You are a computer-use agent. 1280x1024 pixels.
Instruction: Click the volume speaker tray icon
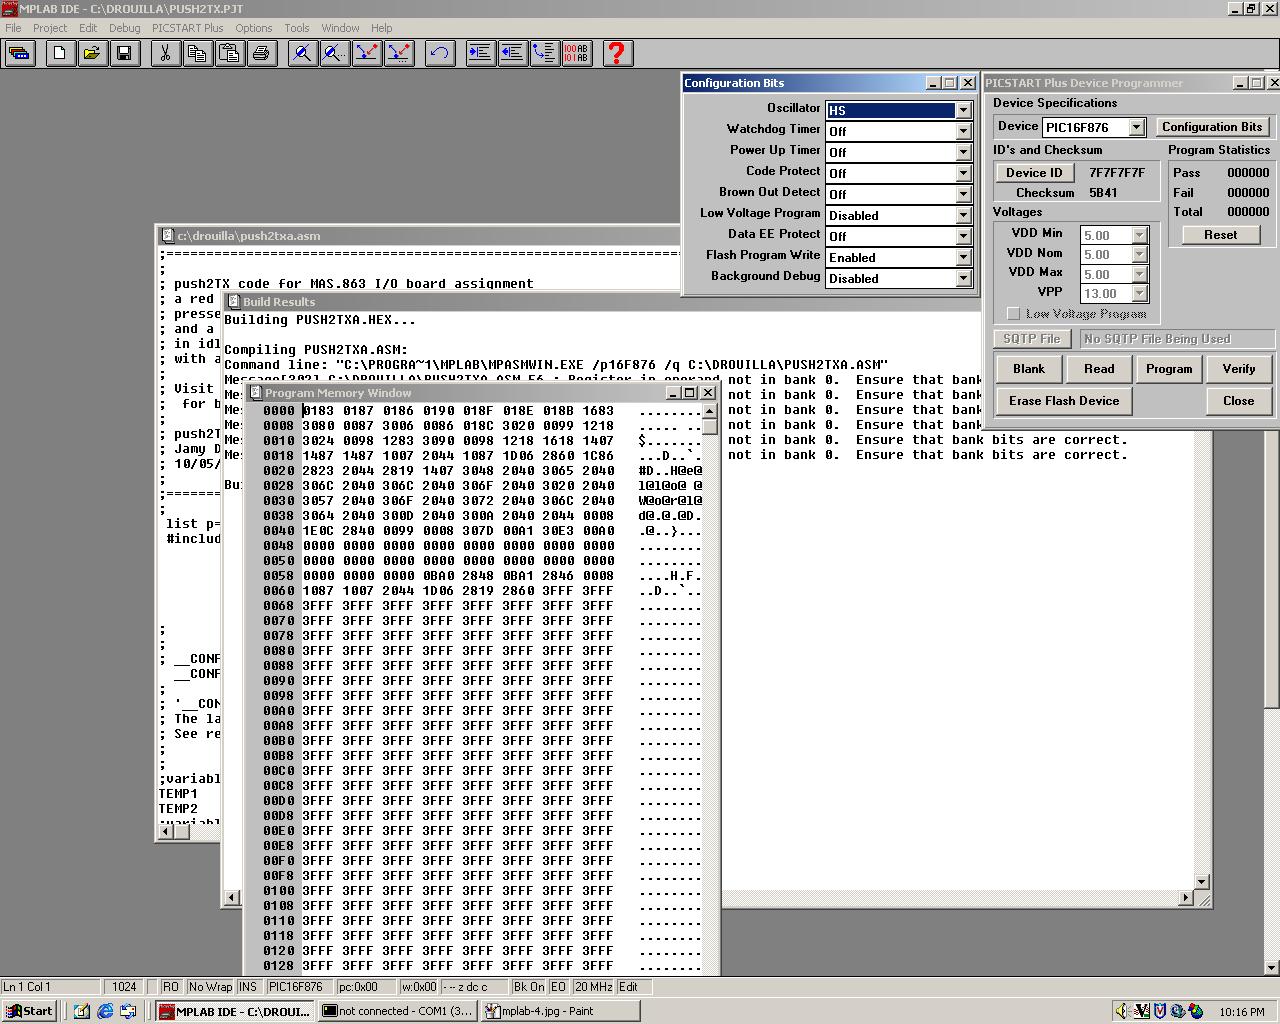pos(1122,1011)
